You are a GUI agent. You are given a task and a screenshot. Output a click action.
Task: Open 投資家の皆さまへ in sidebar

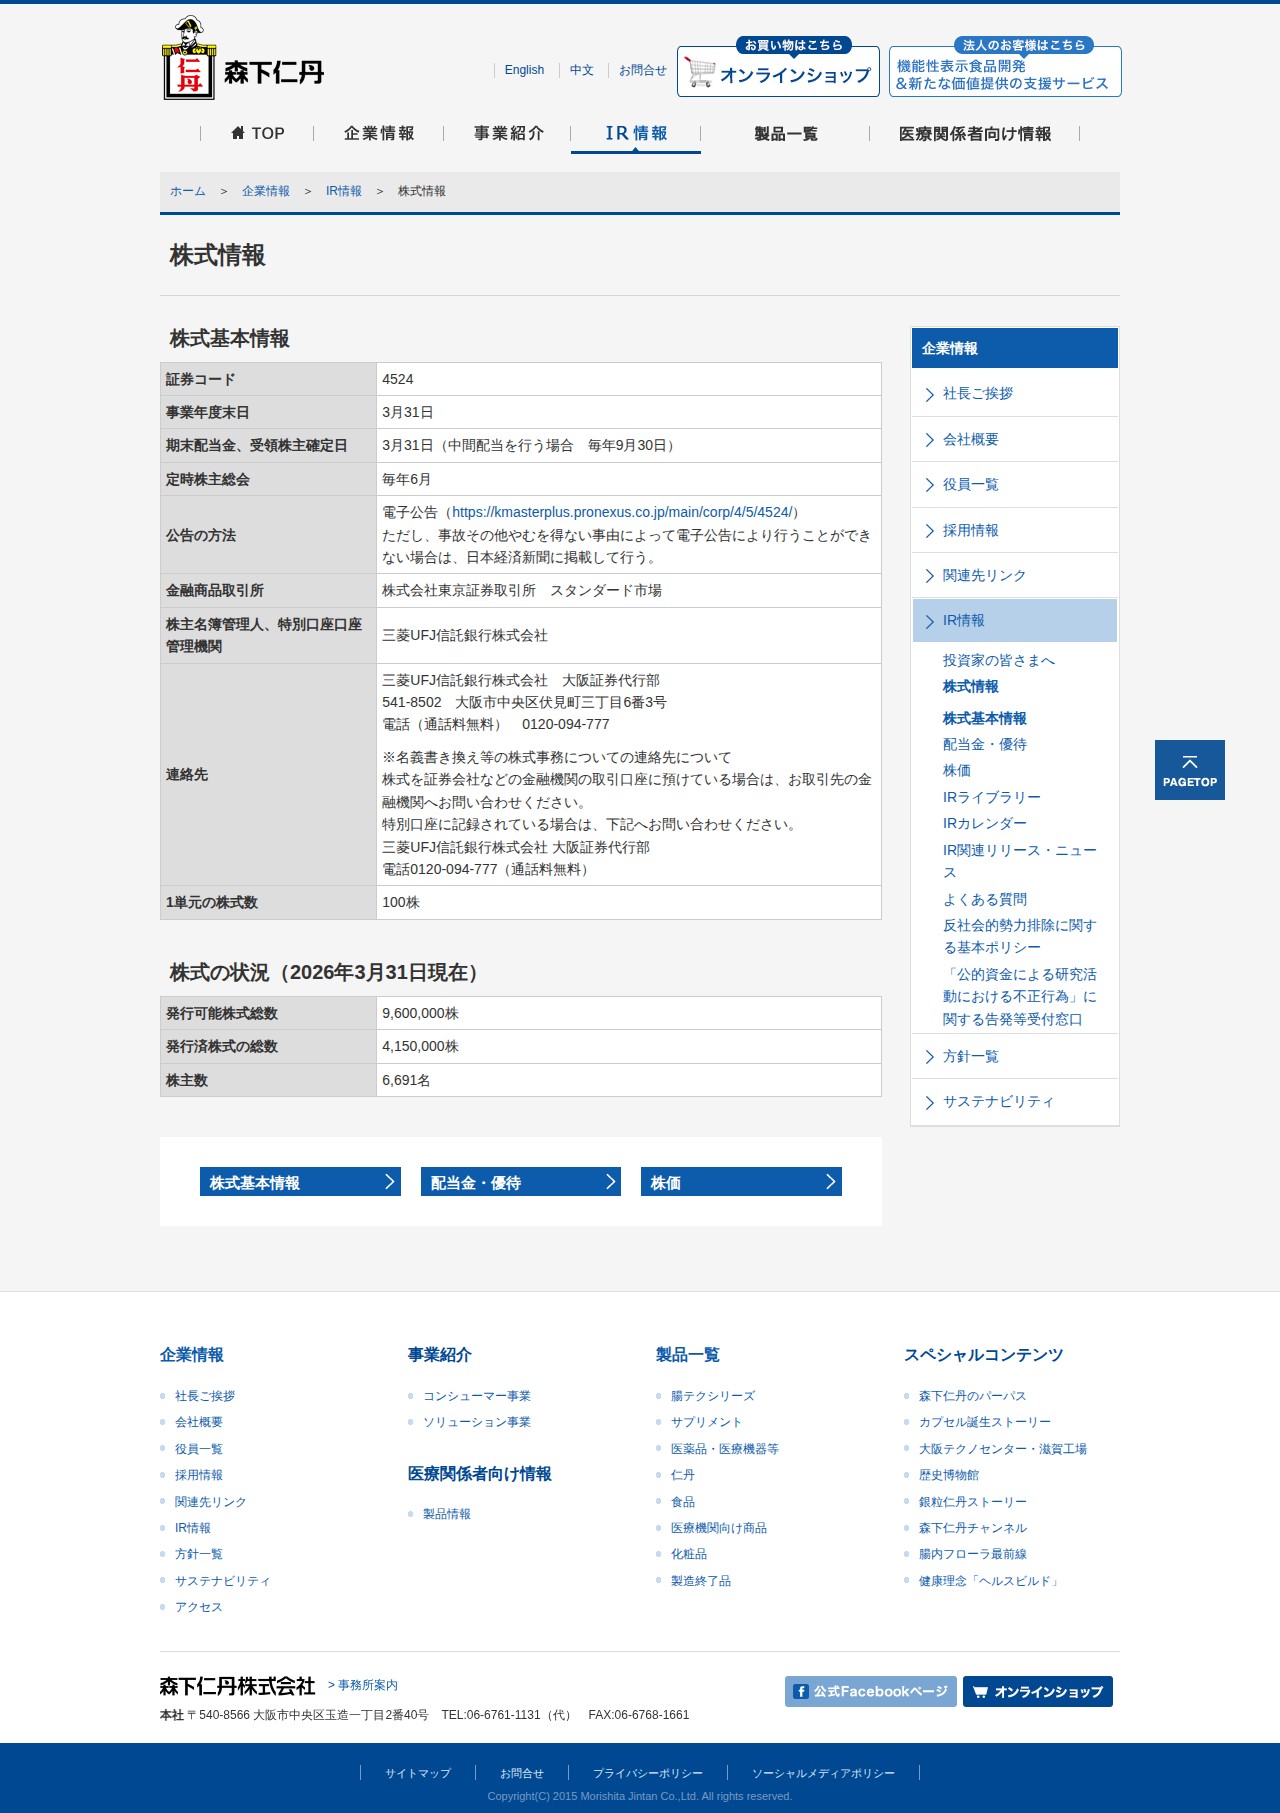point(999,660)
